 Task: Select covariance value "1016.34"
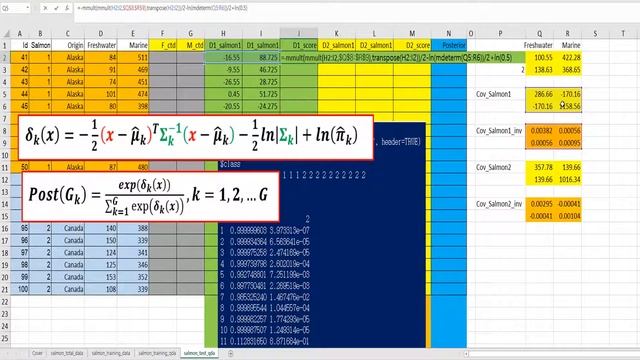tap(568, 179)
